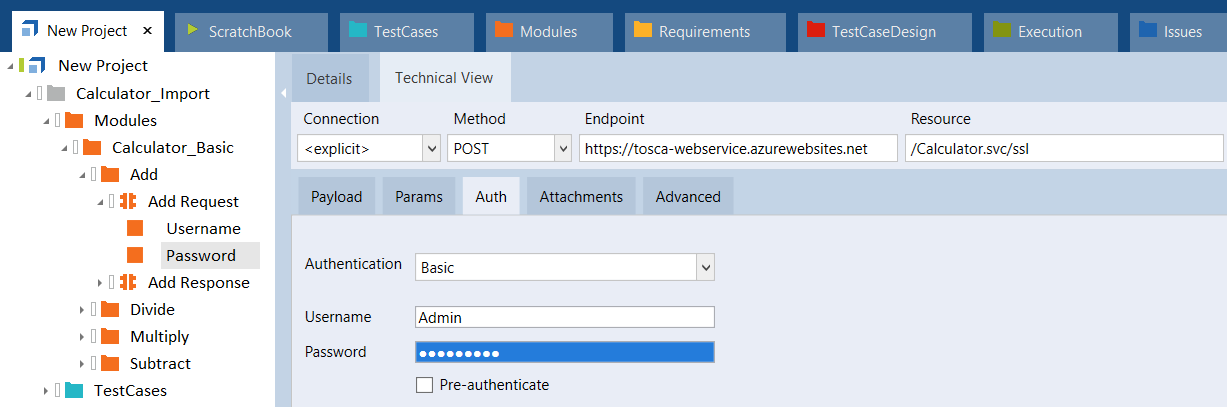Screen dimensions: 1227x407
Task: Expand the Divide folder in tree
Action: coord(82,310)
